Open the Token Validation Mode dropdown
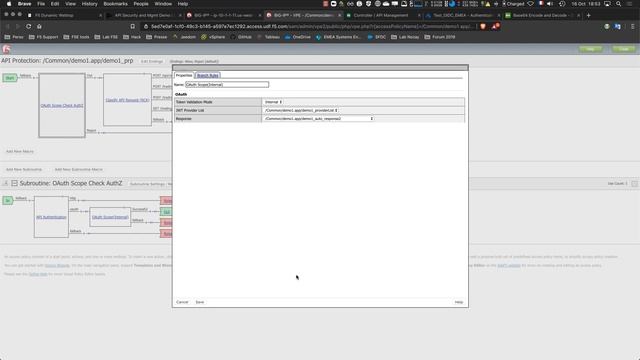 (x=273, y=102)
